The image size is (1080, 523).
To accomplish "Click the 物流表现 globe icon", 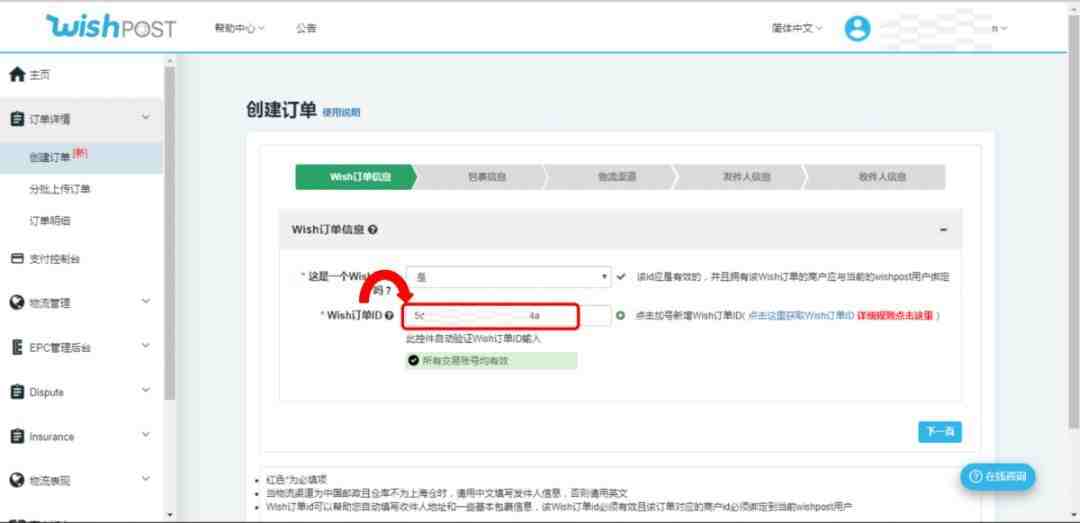I will click(x=17, y=480).
